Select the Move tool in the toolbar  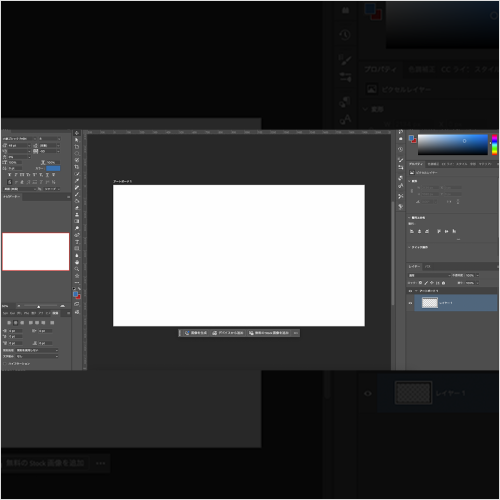coord(77,133)
